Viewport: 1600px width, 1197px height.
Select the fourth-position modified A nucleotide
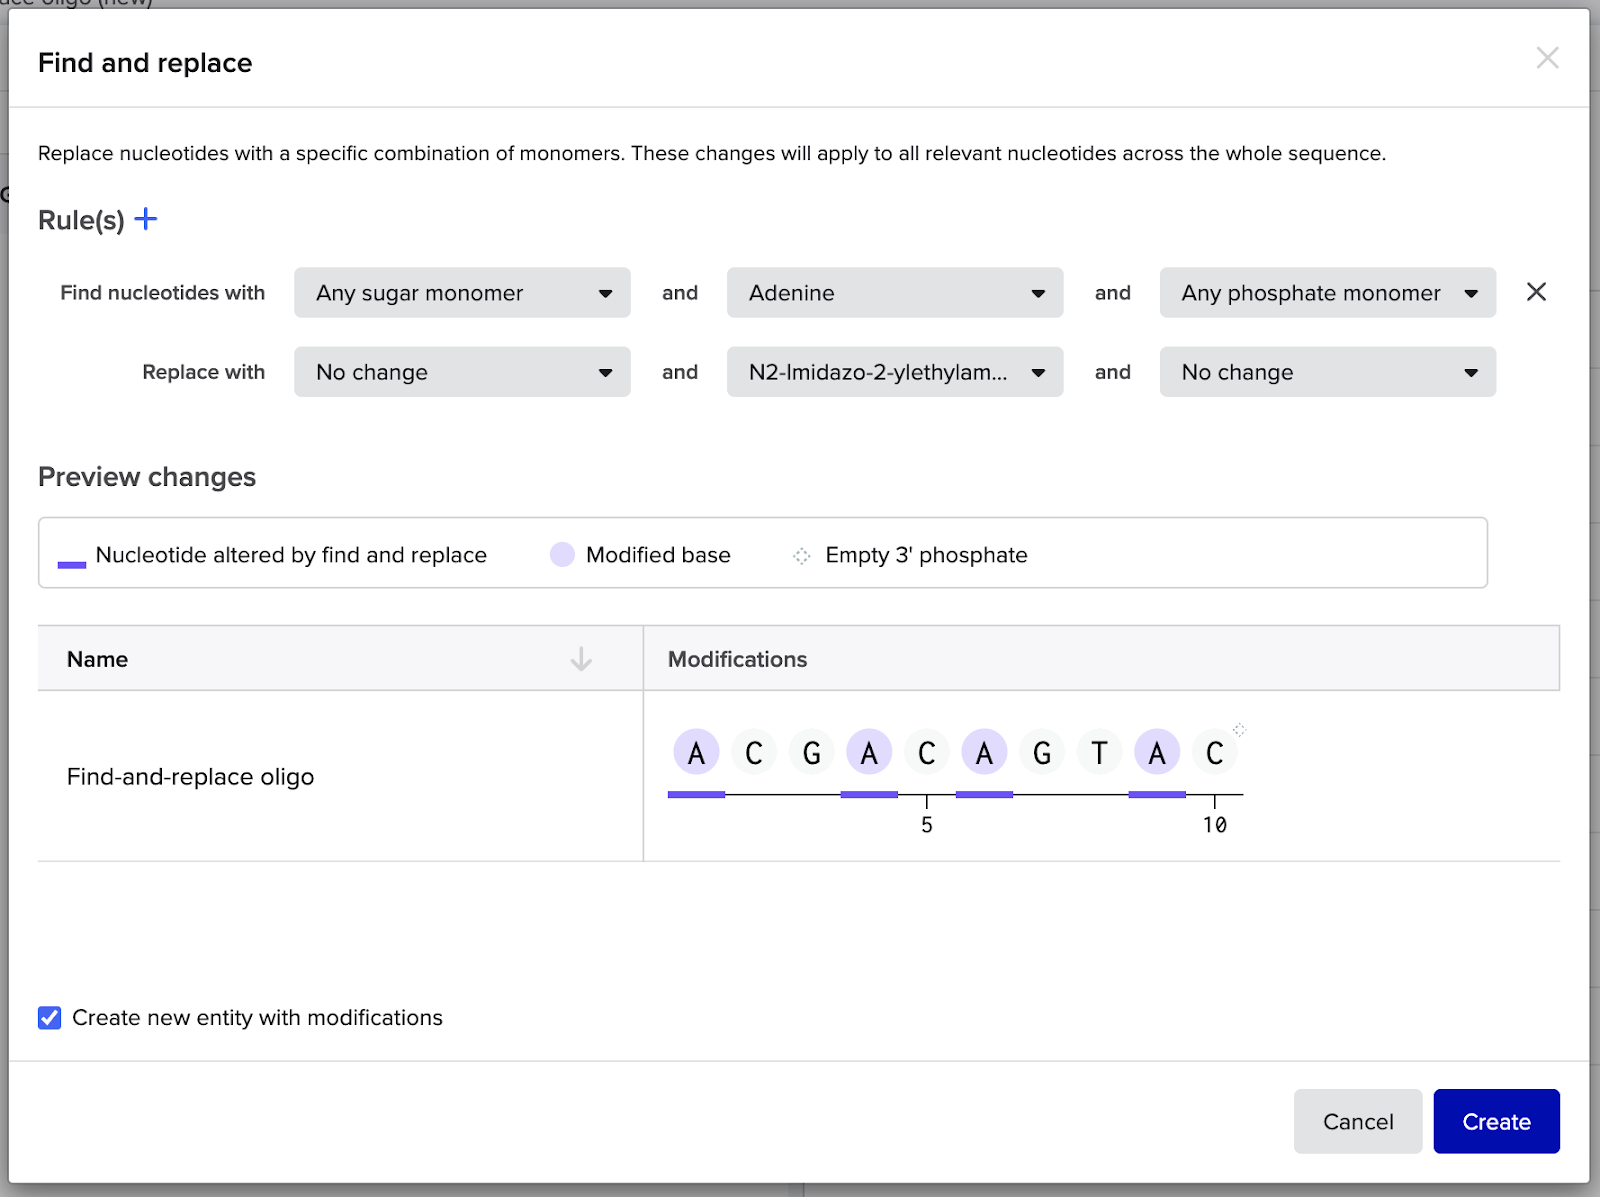869,752
